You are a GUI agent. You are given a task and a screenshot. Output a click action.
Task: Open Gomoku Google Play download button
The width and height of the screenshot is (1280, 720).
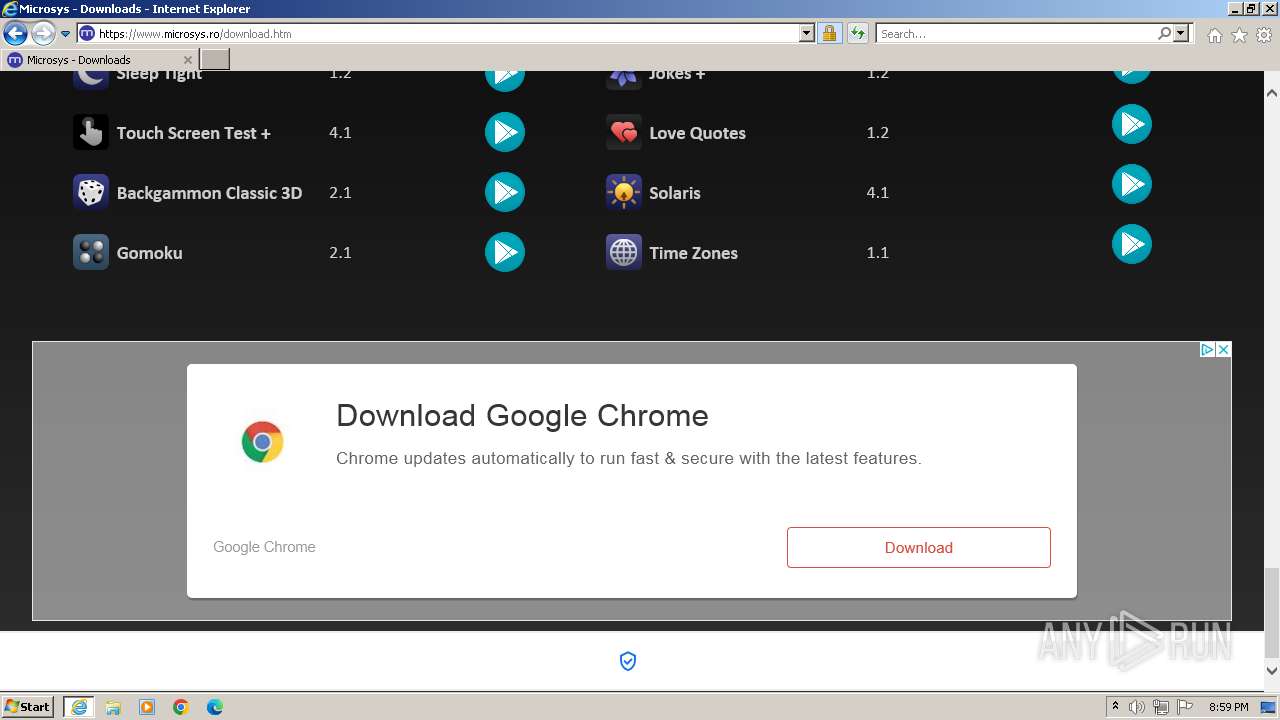pyautogui.click(x=505, y=252)
